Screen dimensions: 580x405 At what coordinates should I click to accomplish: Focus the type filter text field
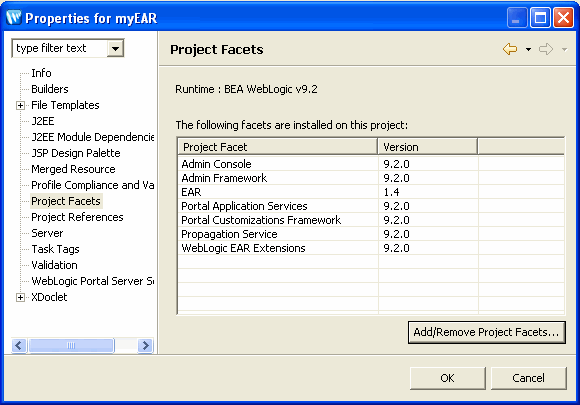pos(60,48)
